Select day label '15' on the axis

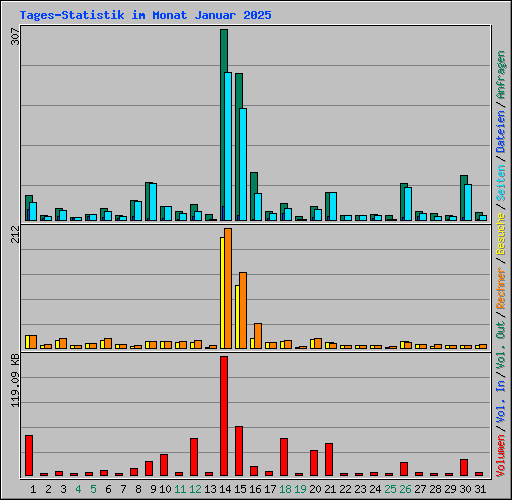point(240,489)
